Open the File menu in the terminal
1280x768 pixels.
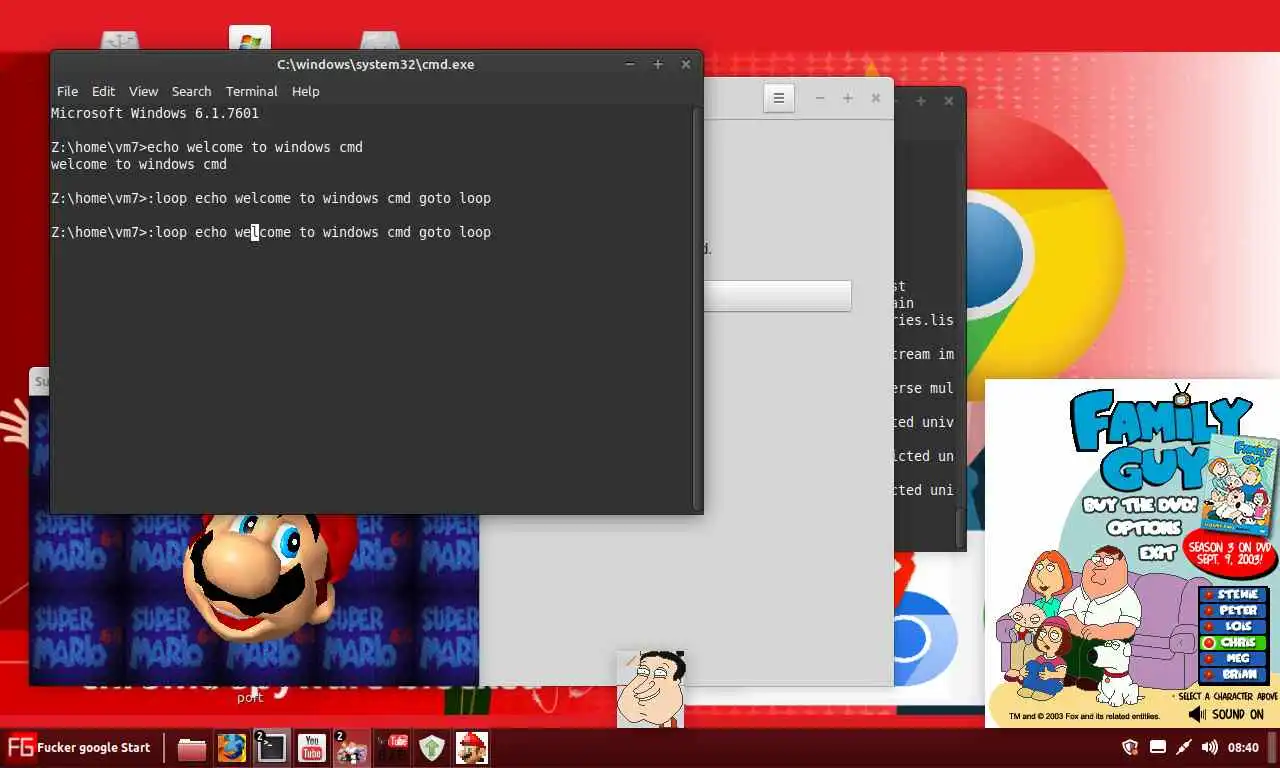[x=67, y=91]
